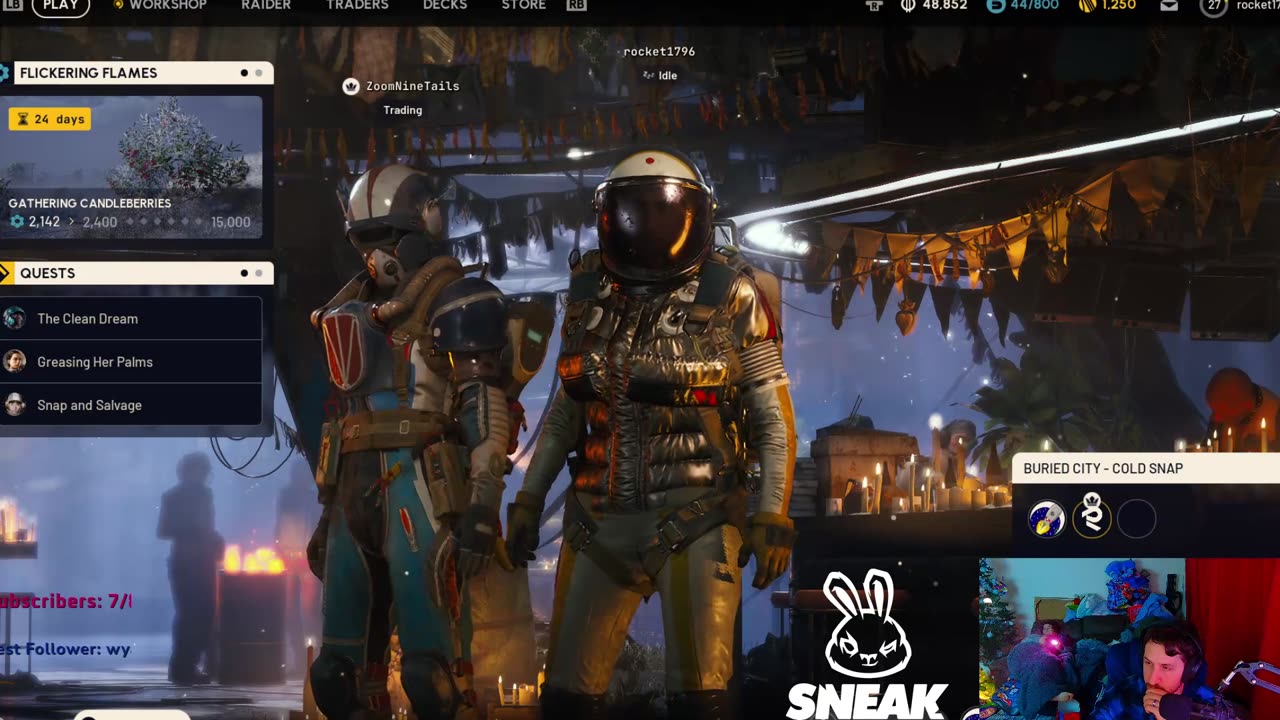Click Greasing Her Palms quest giver portrait

click(x=14, y=361)
